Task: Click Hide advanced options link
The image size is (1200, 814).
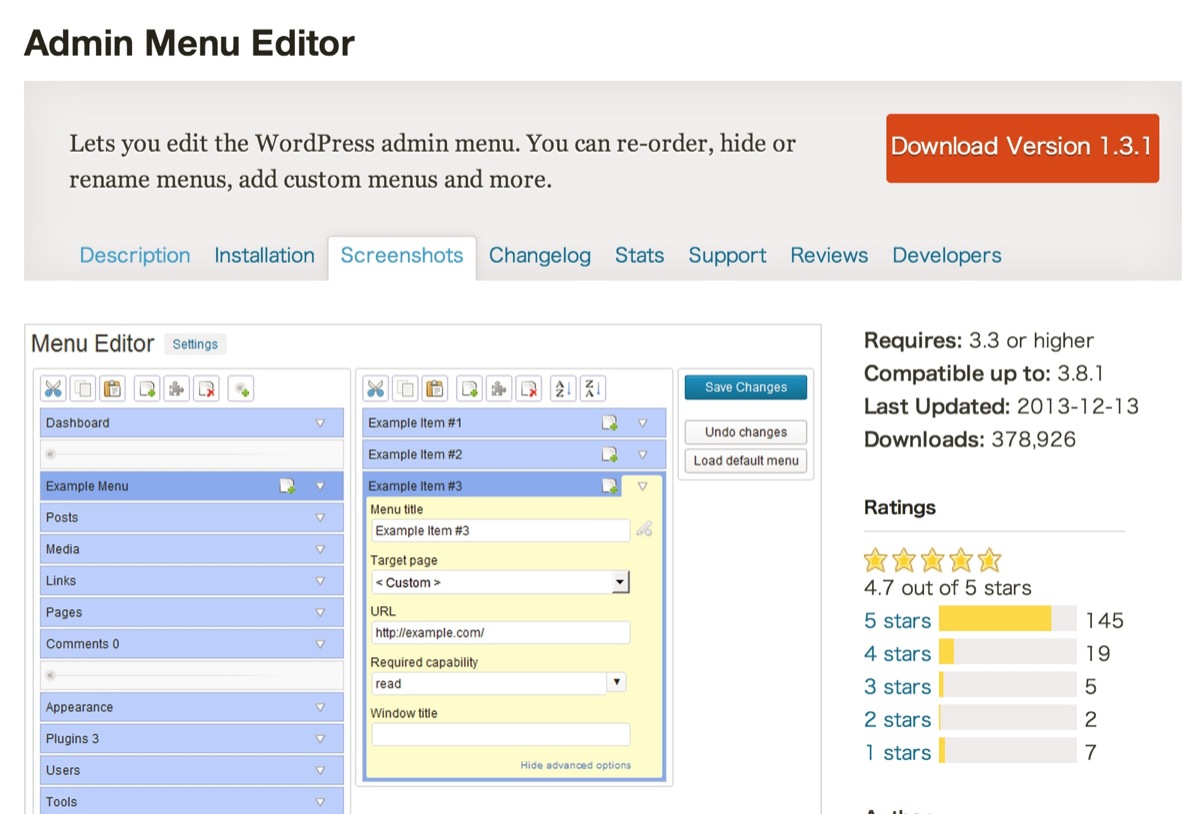Action: 576,765
